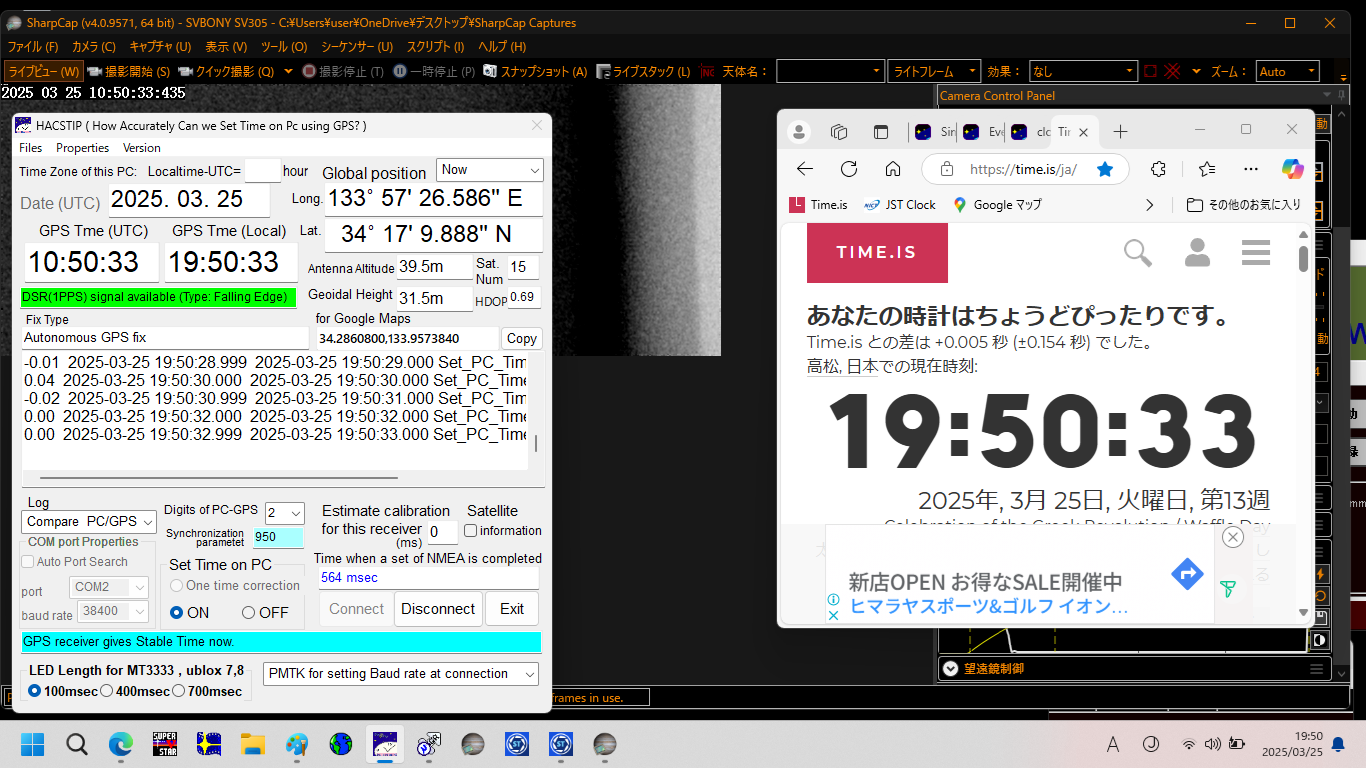Click the Time.is user profile icon
Viewport: 1366px width, 768px height.
pos(1197,253)
